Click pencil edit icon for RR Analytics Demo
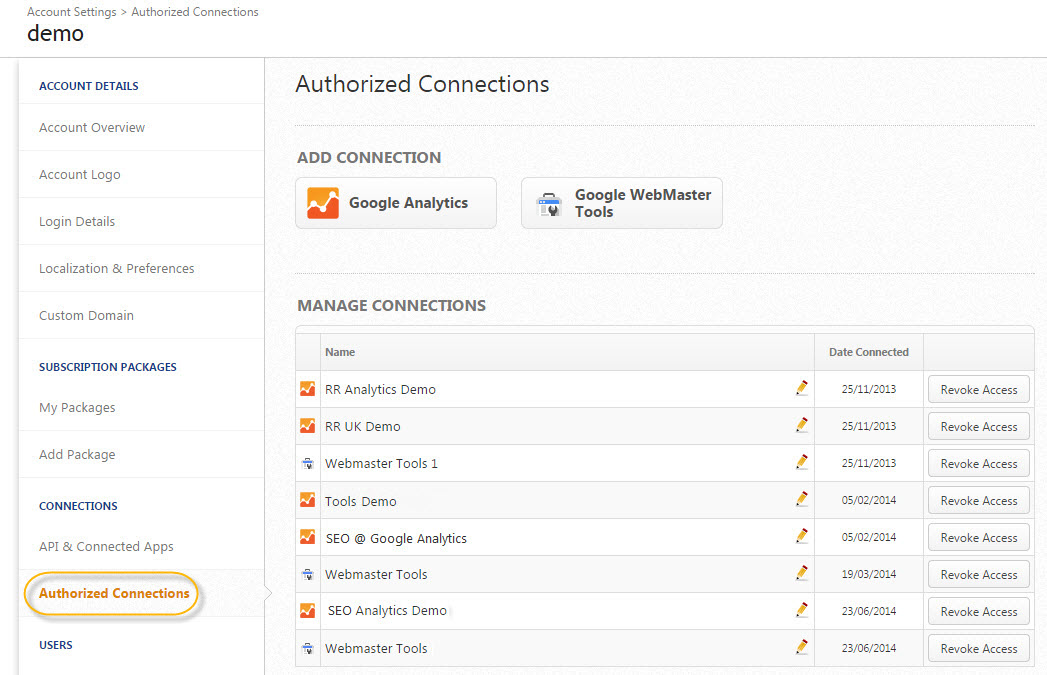Viewport: 1047px width, 675px height. 801,388
